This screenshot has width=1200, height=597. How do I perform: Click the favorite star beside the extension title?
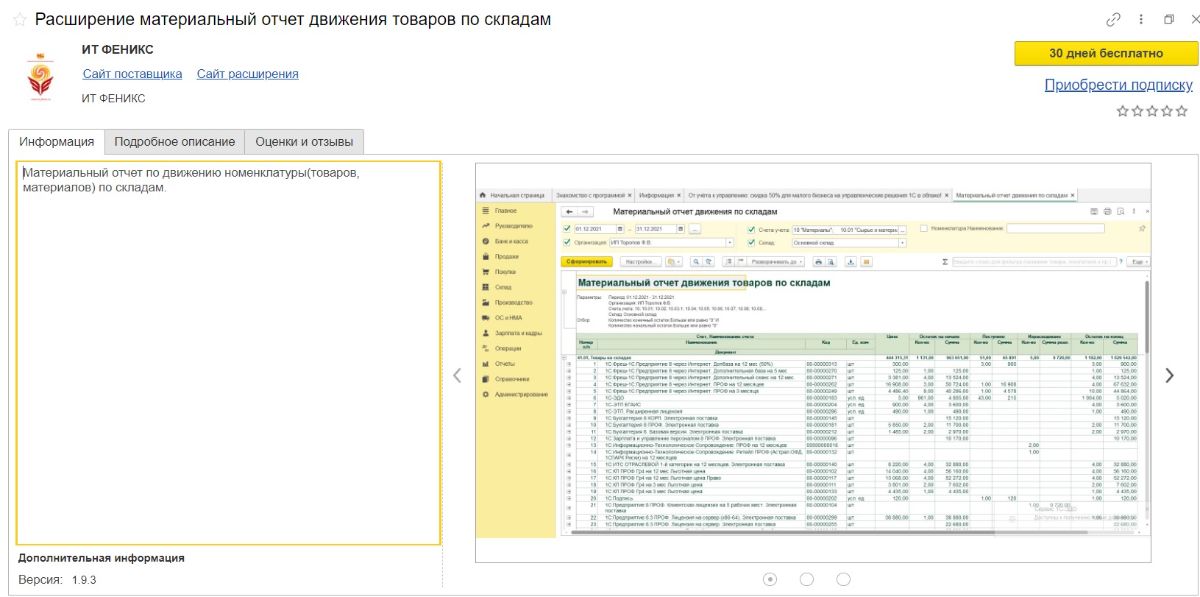point(19,20)
